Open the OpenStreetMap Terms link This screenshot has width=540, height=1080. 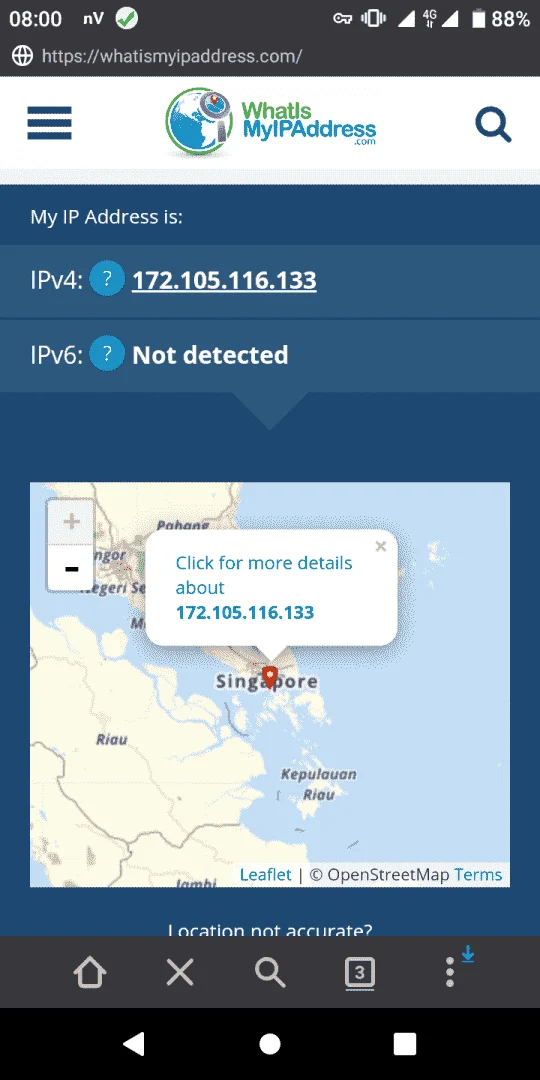pyautogui.click(x=478, y=875)
